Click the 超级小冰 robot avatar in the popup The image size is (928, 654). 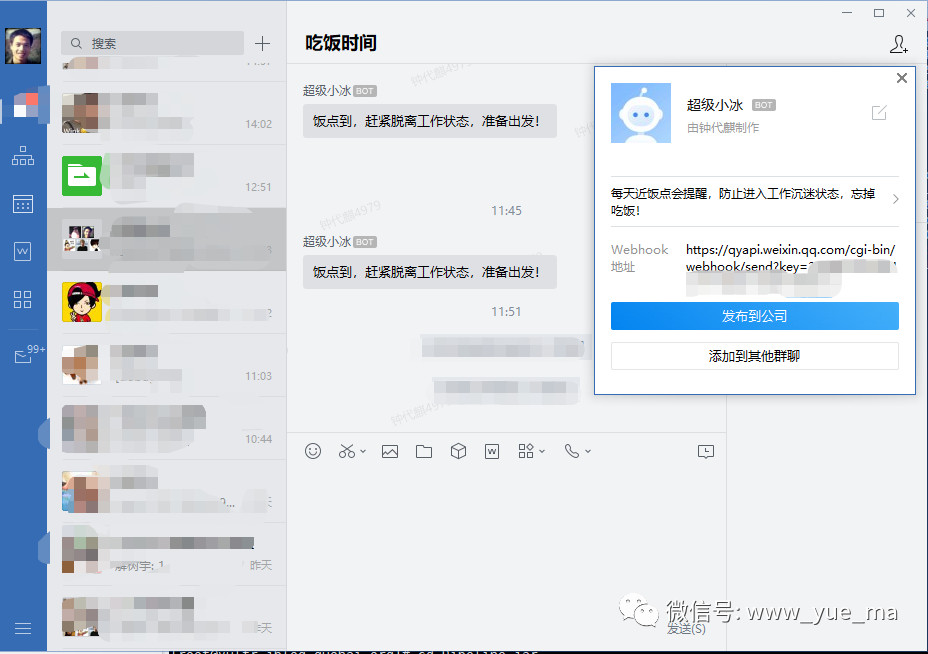click(x=641, y=112)
